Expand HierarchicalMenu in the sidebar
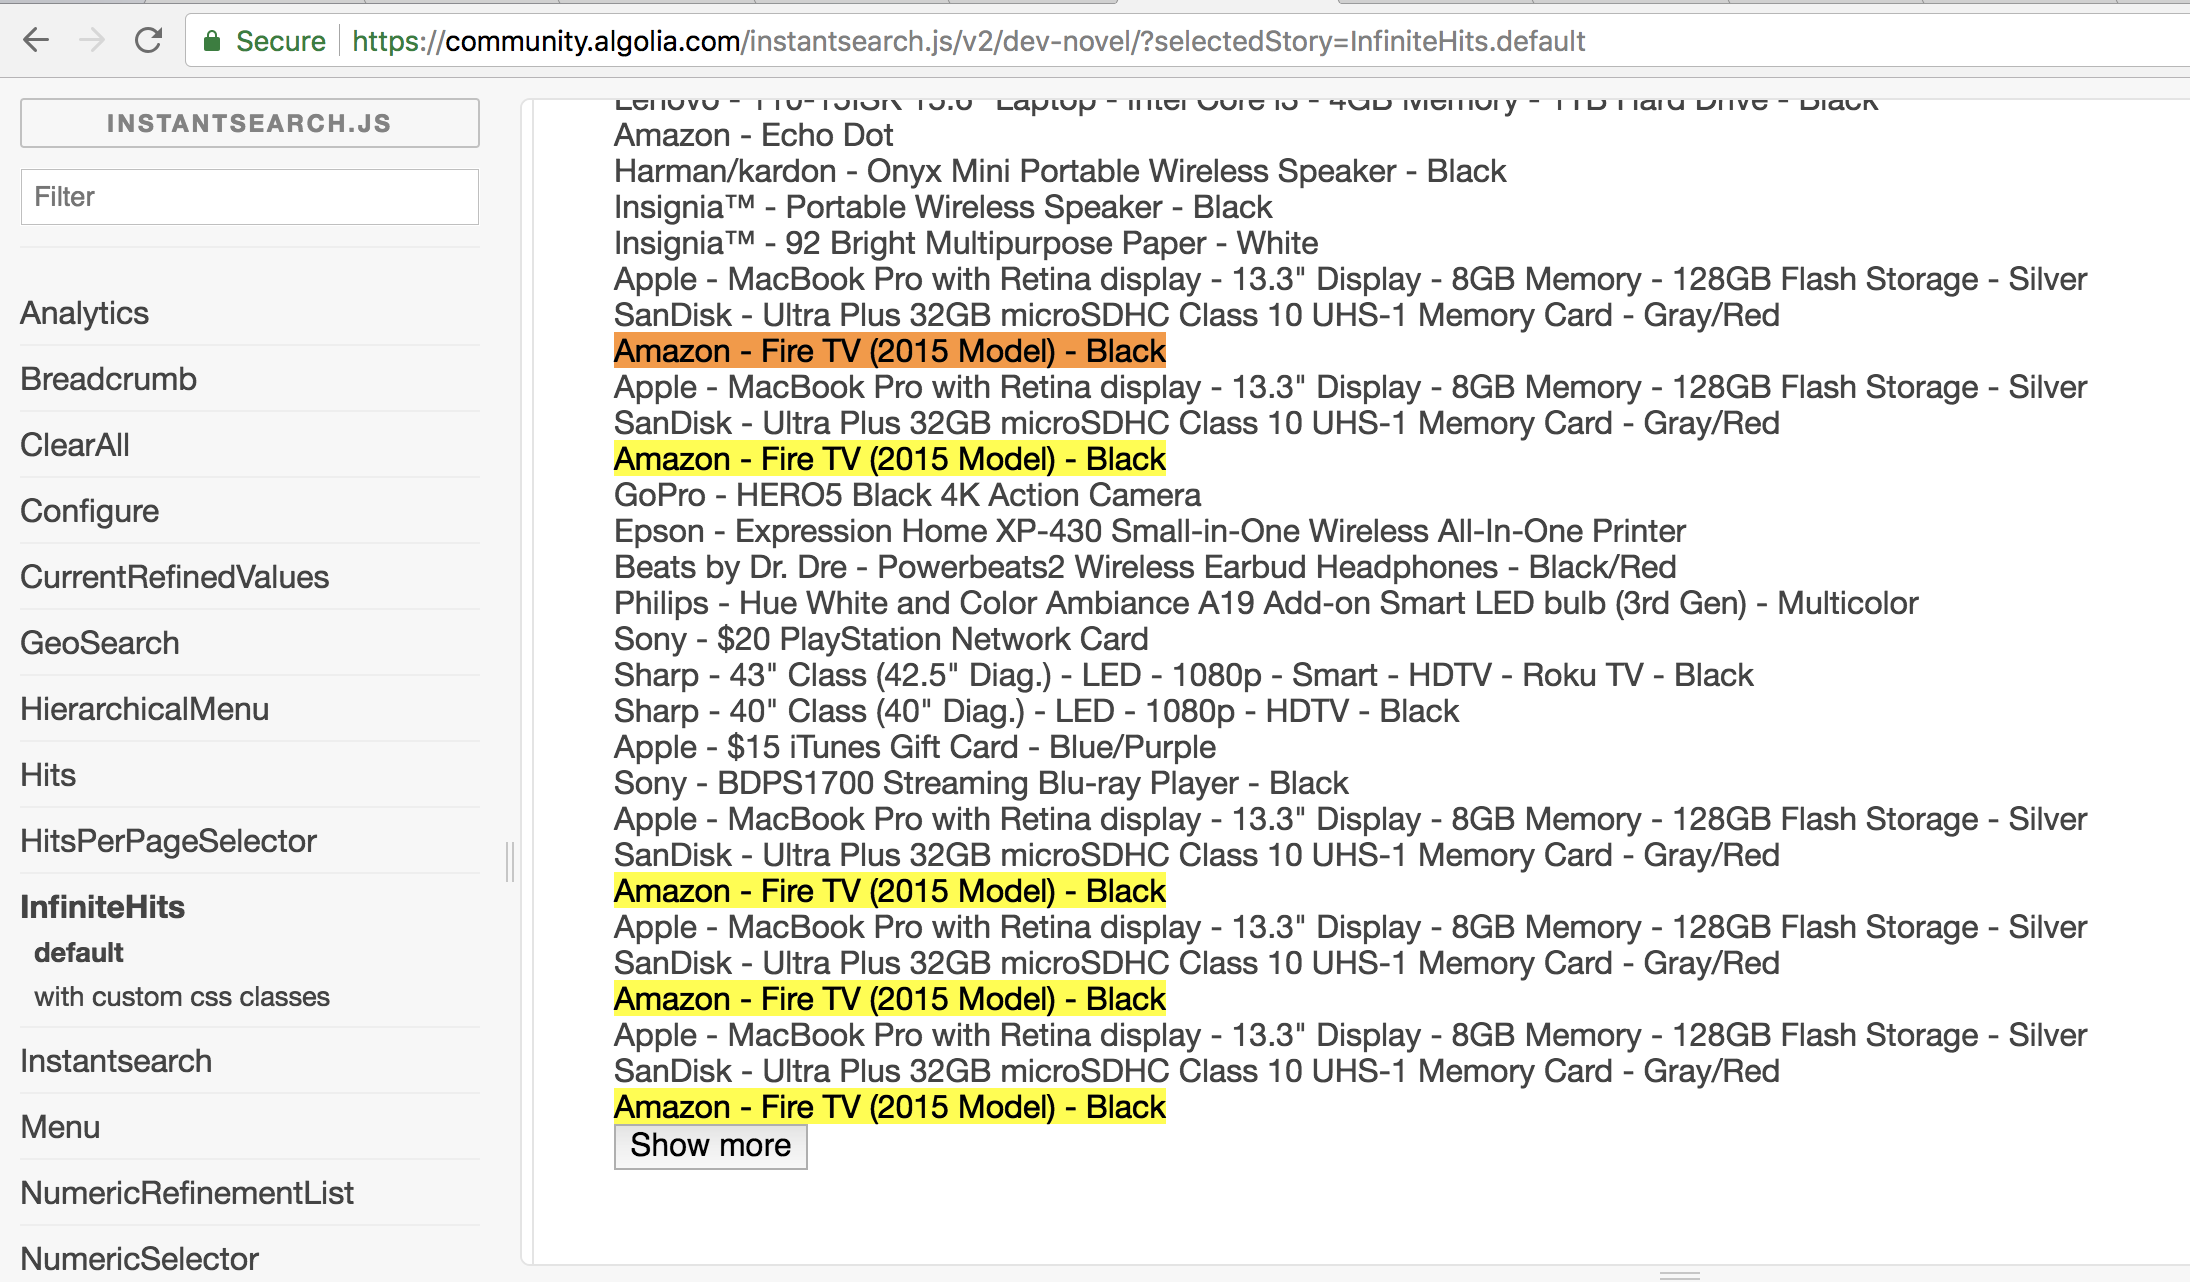This screenshot has width=2190, height=1282. (x=145, y=709)
